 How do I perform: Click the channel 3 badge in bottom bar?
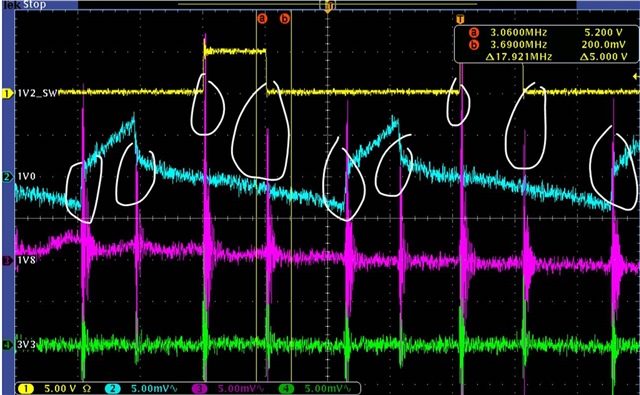pyautogui.click(x=202, y=388)
